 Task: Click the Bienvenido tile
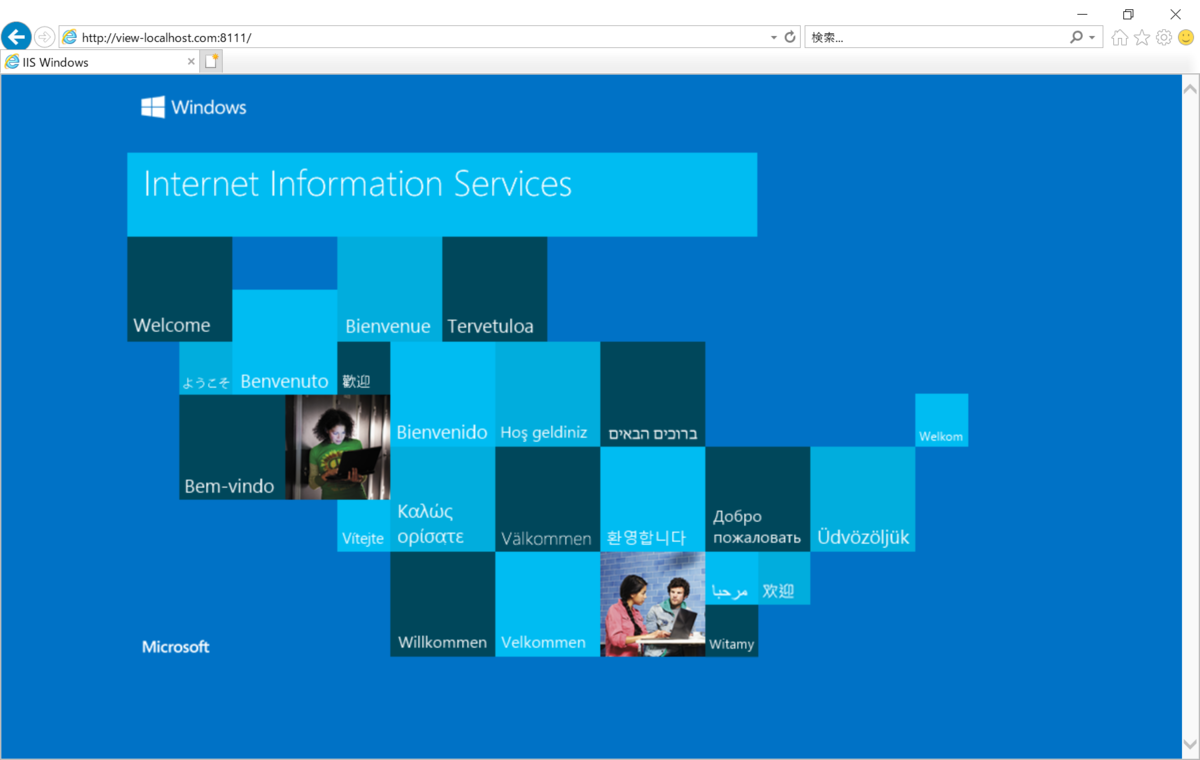(x=442, y=394)
